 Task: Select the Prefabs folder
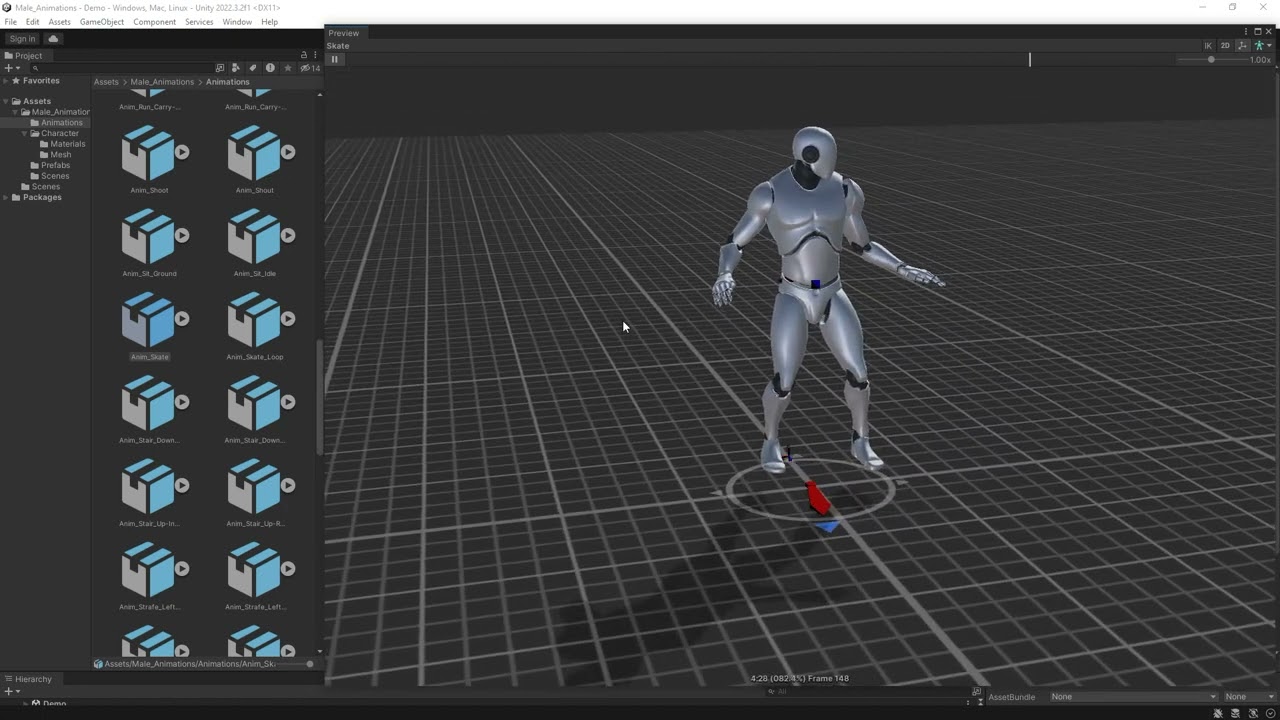pos(50,165)
